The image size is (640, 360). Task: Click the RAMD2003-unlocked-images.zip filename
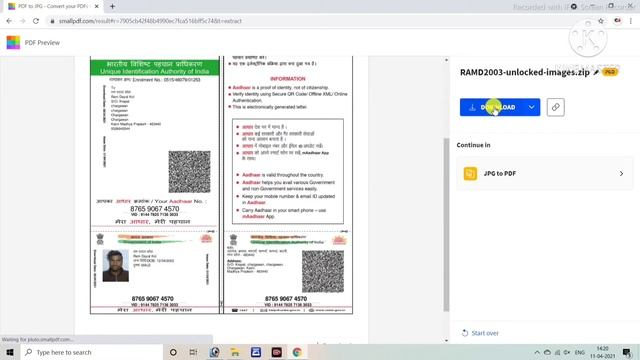pyautogui.click(x=524, y=72)
